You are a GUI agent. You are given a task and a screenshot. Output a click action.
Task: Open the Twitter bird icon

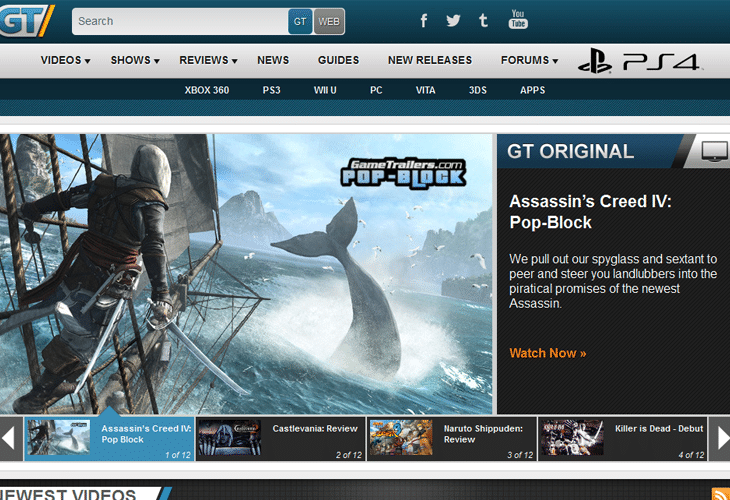[x=453, y=20]
